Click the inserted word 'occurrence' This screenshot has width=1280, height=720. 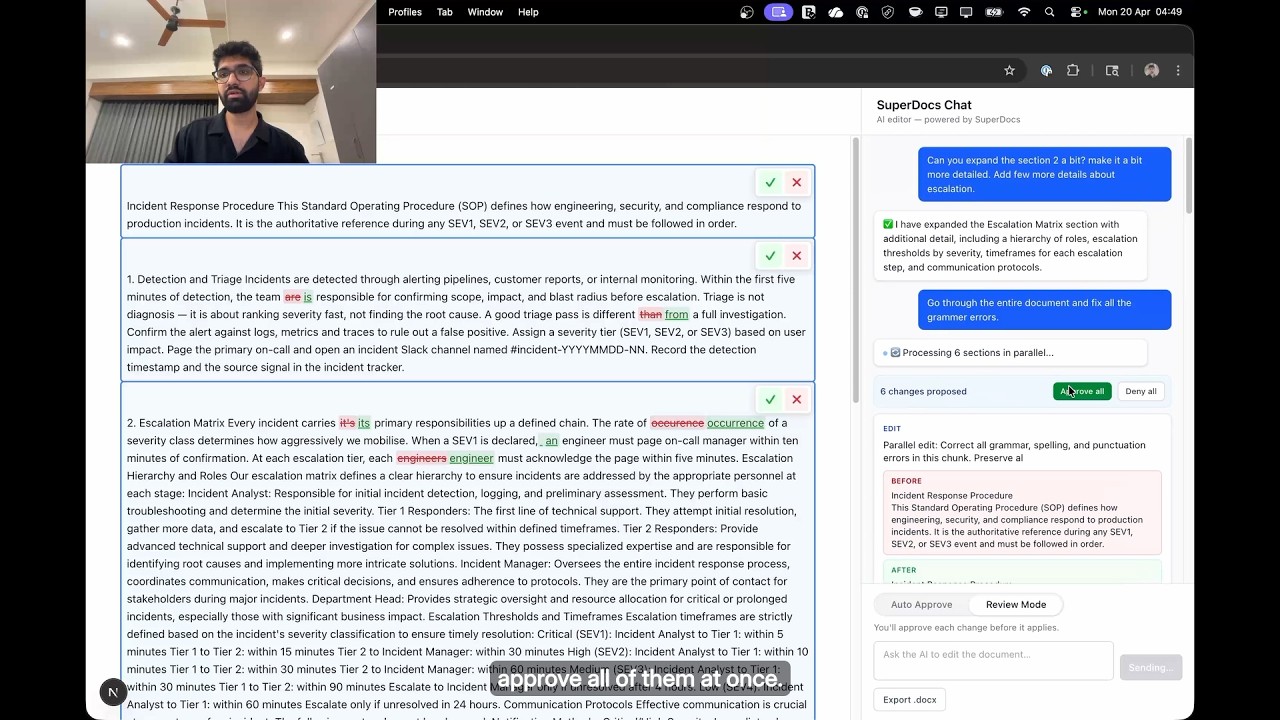point(735,423)
